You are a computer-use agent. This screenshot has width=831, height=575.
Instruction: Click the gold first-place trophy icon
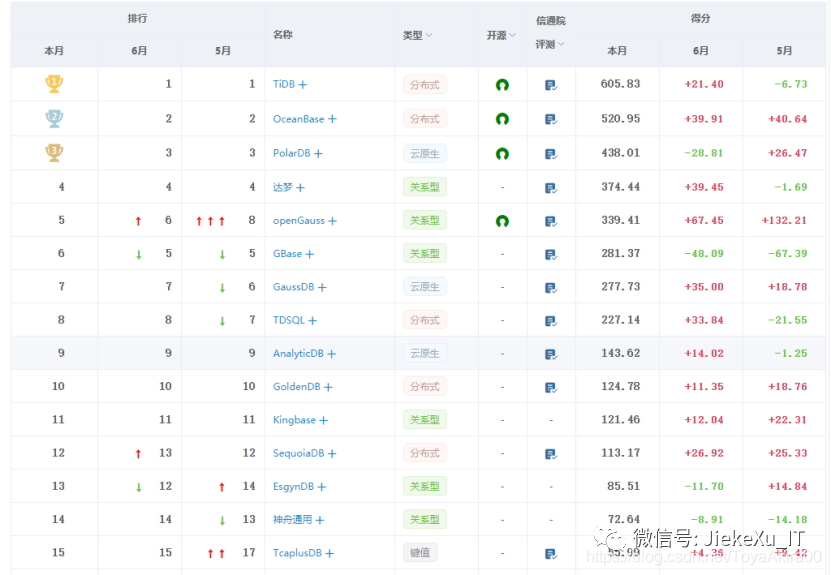(54, 84)
